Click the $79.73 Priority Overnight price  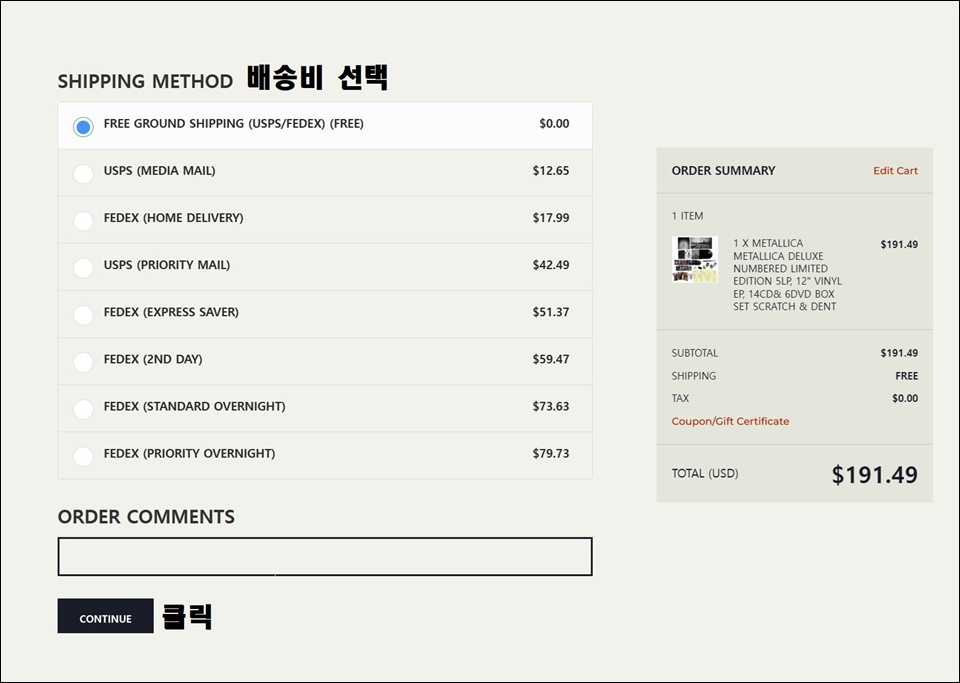(551, 453)
